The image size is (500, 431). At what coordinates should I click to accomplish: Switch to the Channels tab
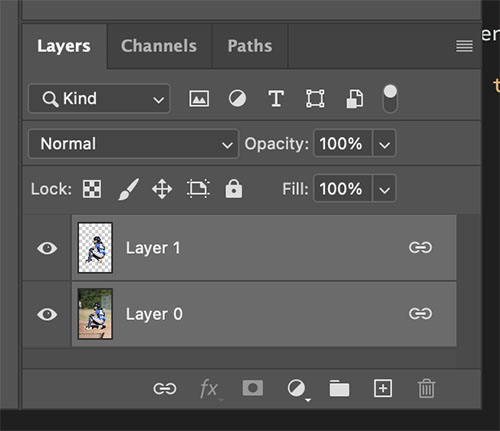[x=159, y=46]
